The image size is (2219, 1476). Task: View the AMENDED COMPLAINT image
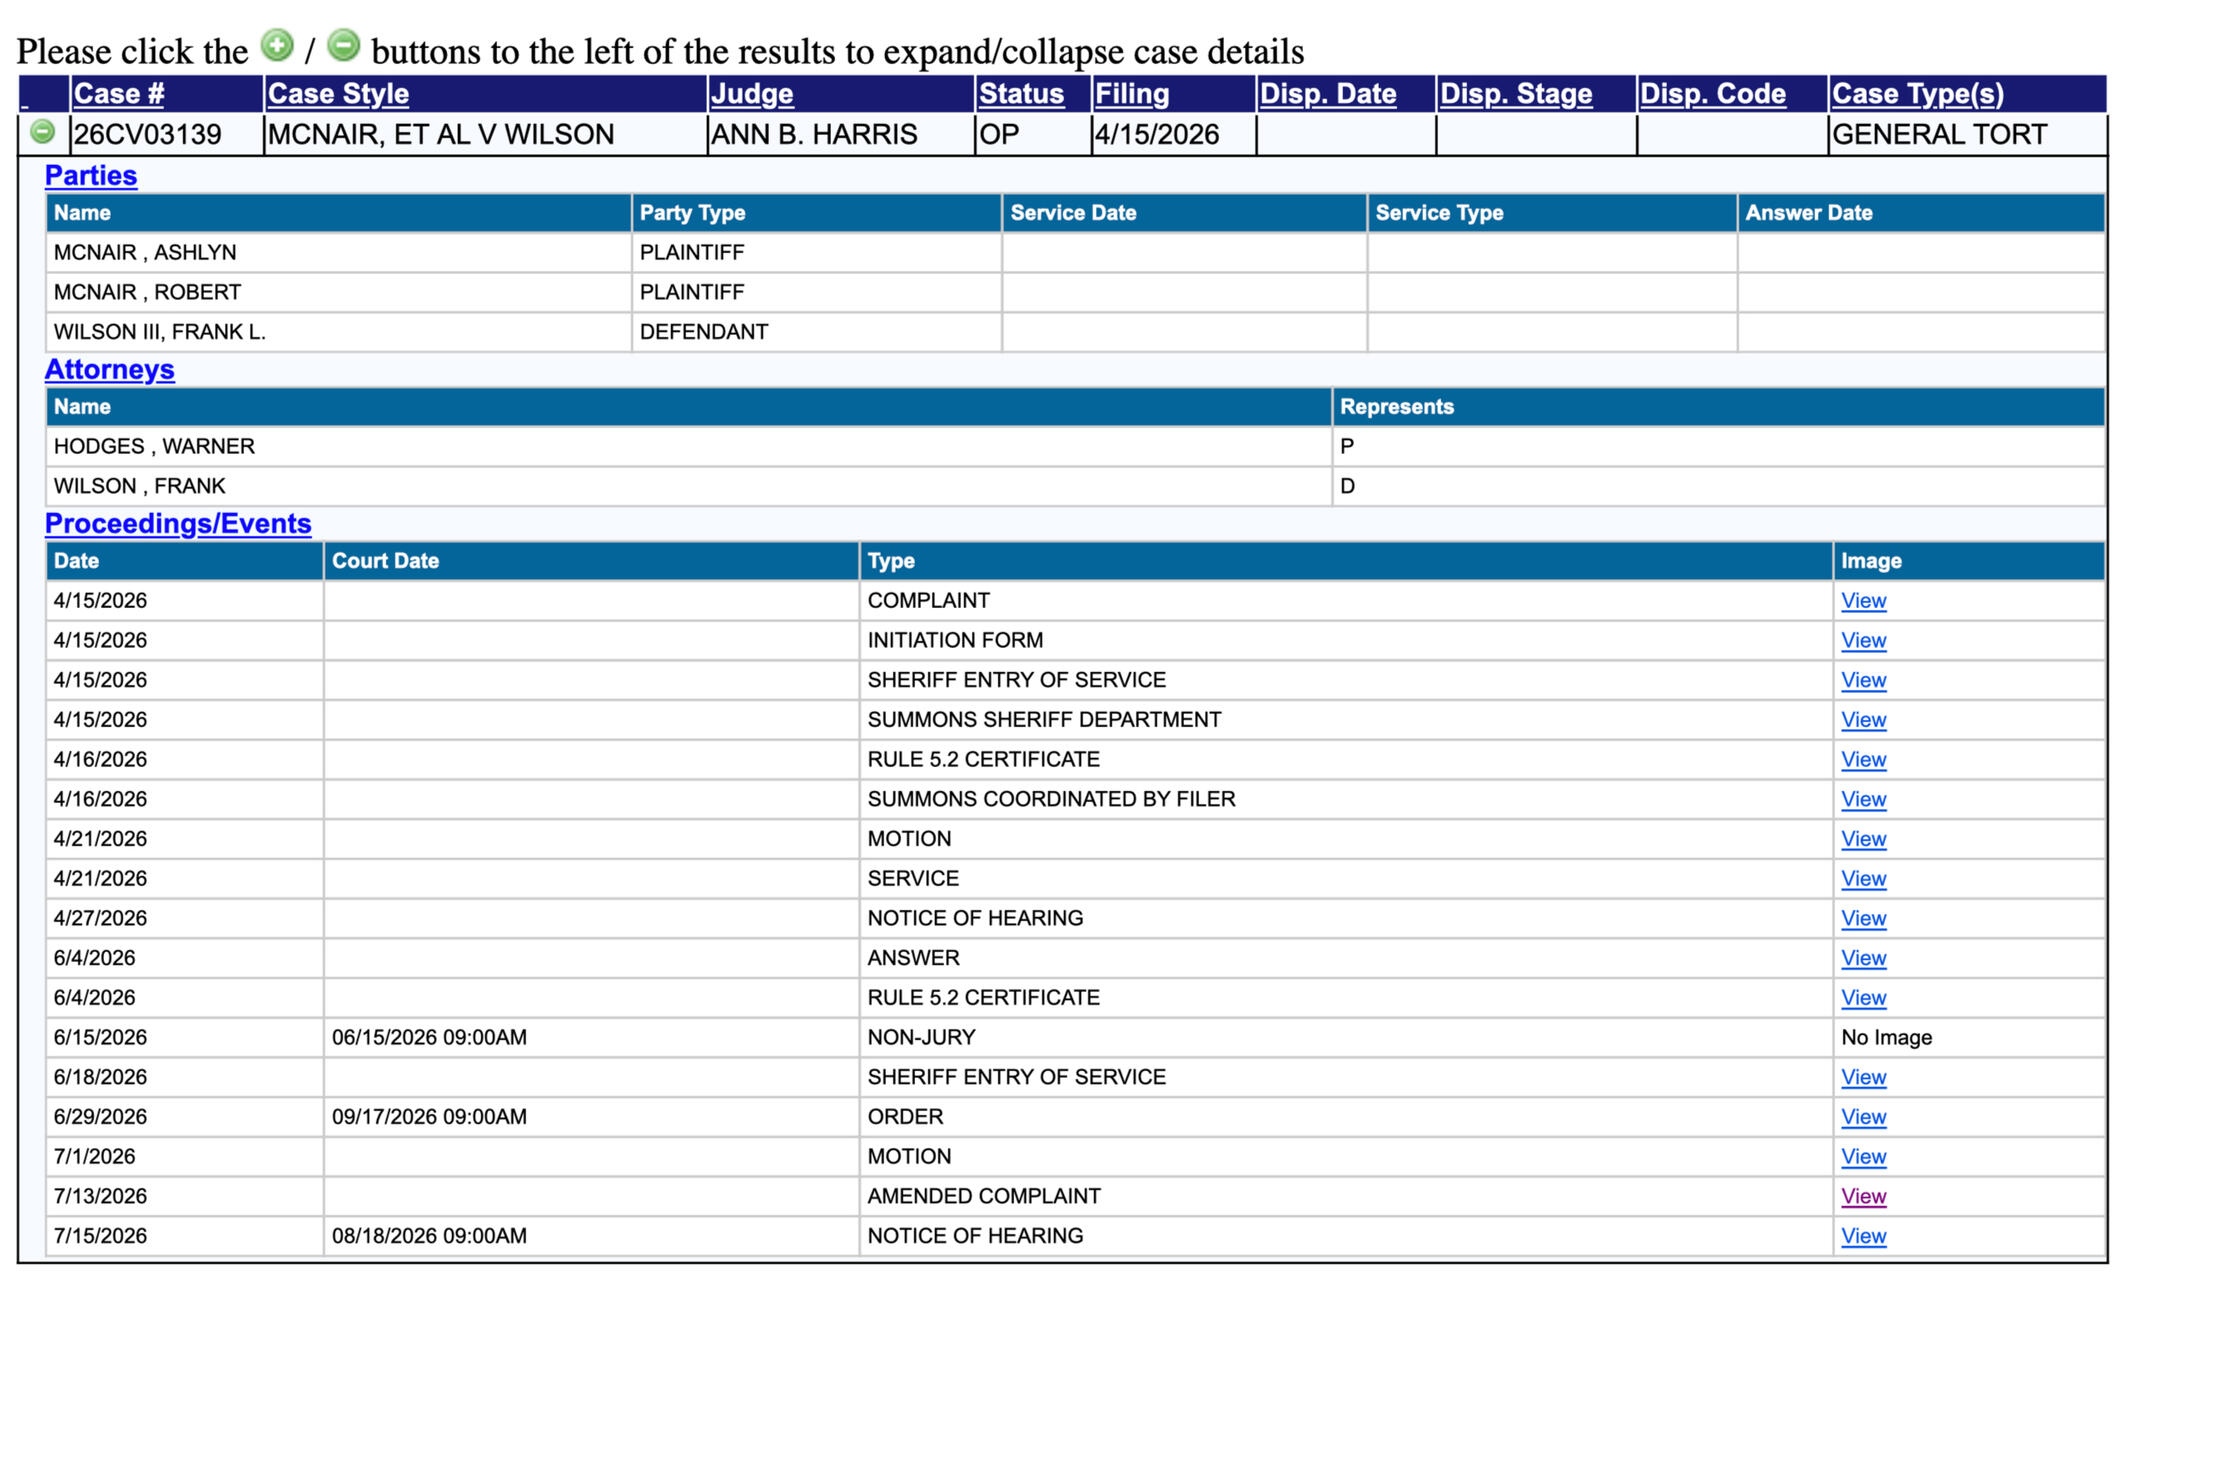(1863, 1196)
